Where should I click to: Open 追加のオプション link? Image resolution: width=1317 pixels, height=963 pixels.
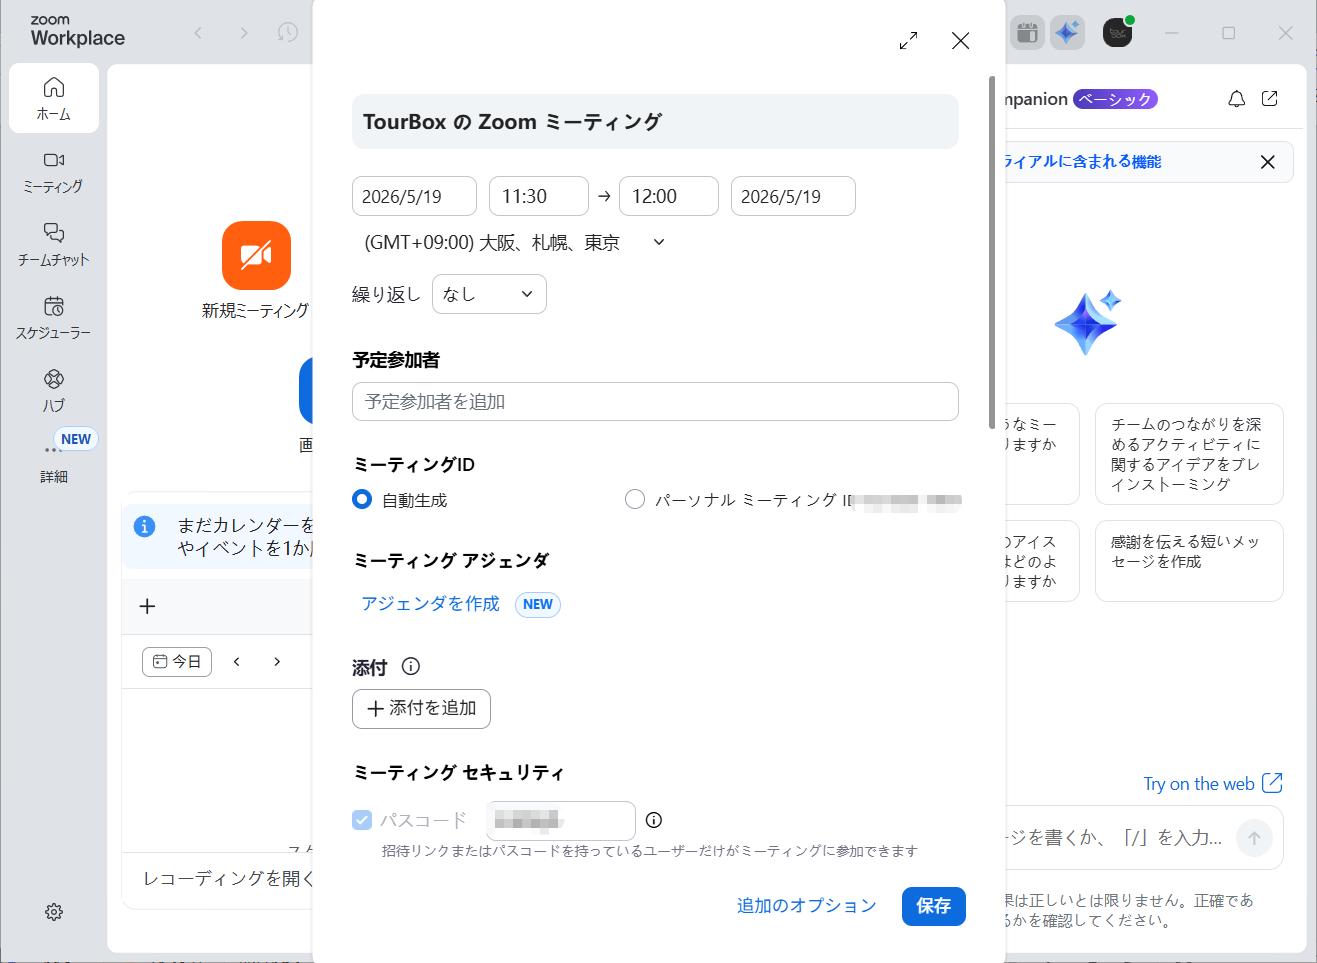coord(806,906)
